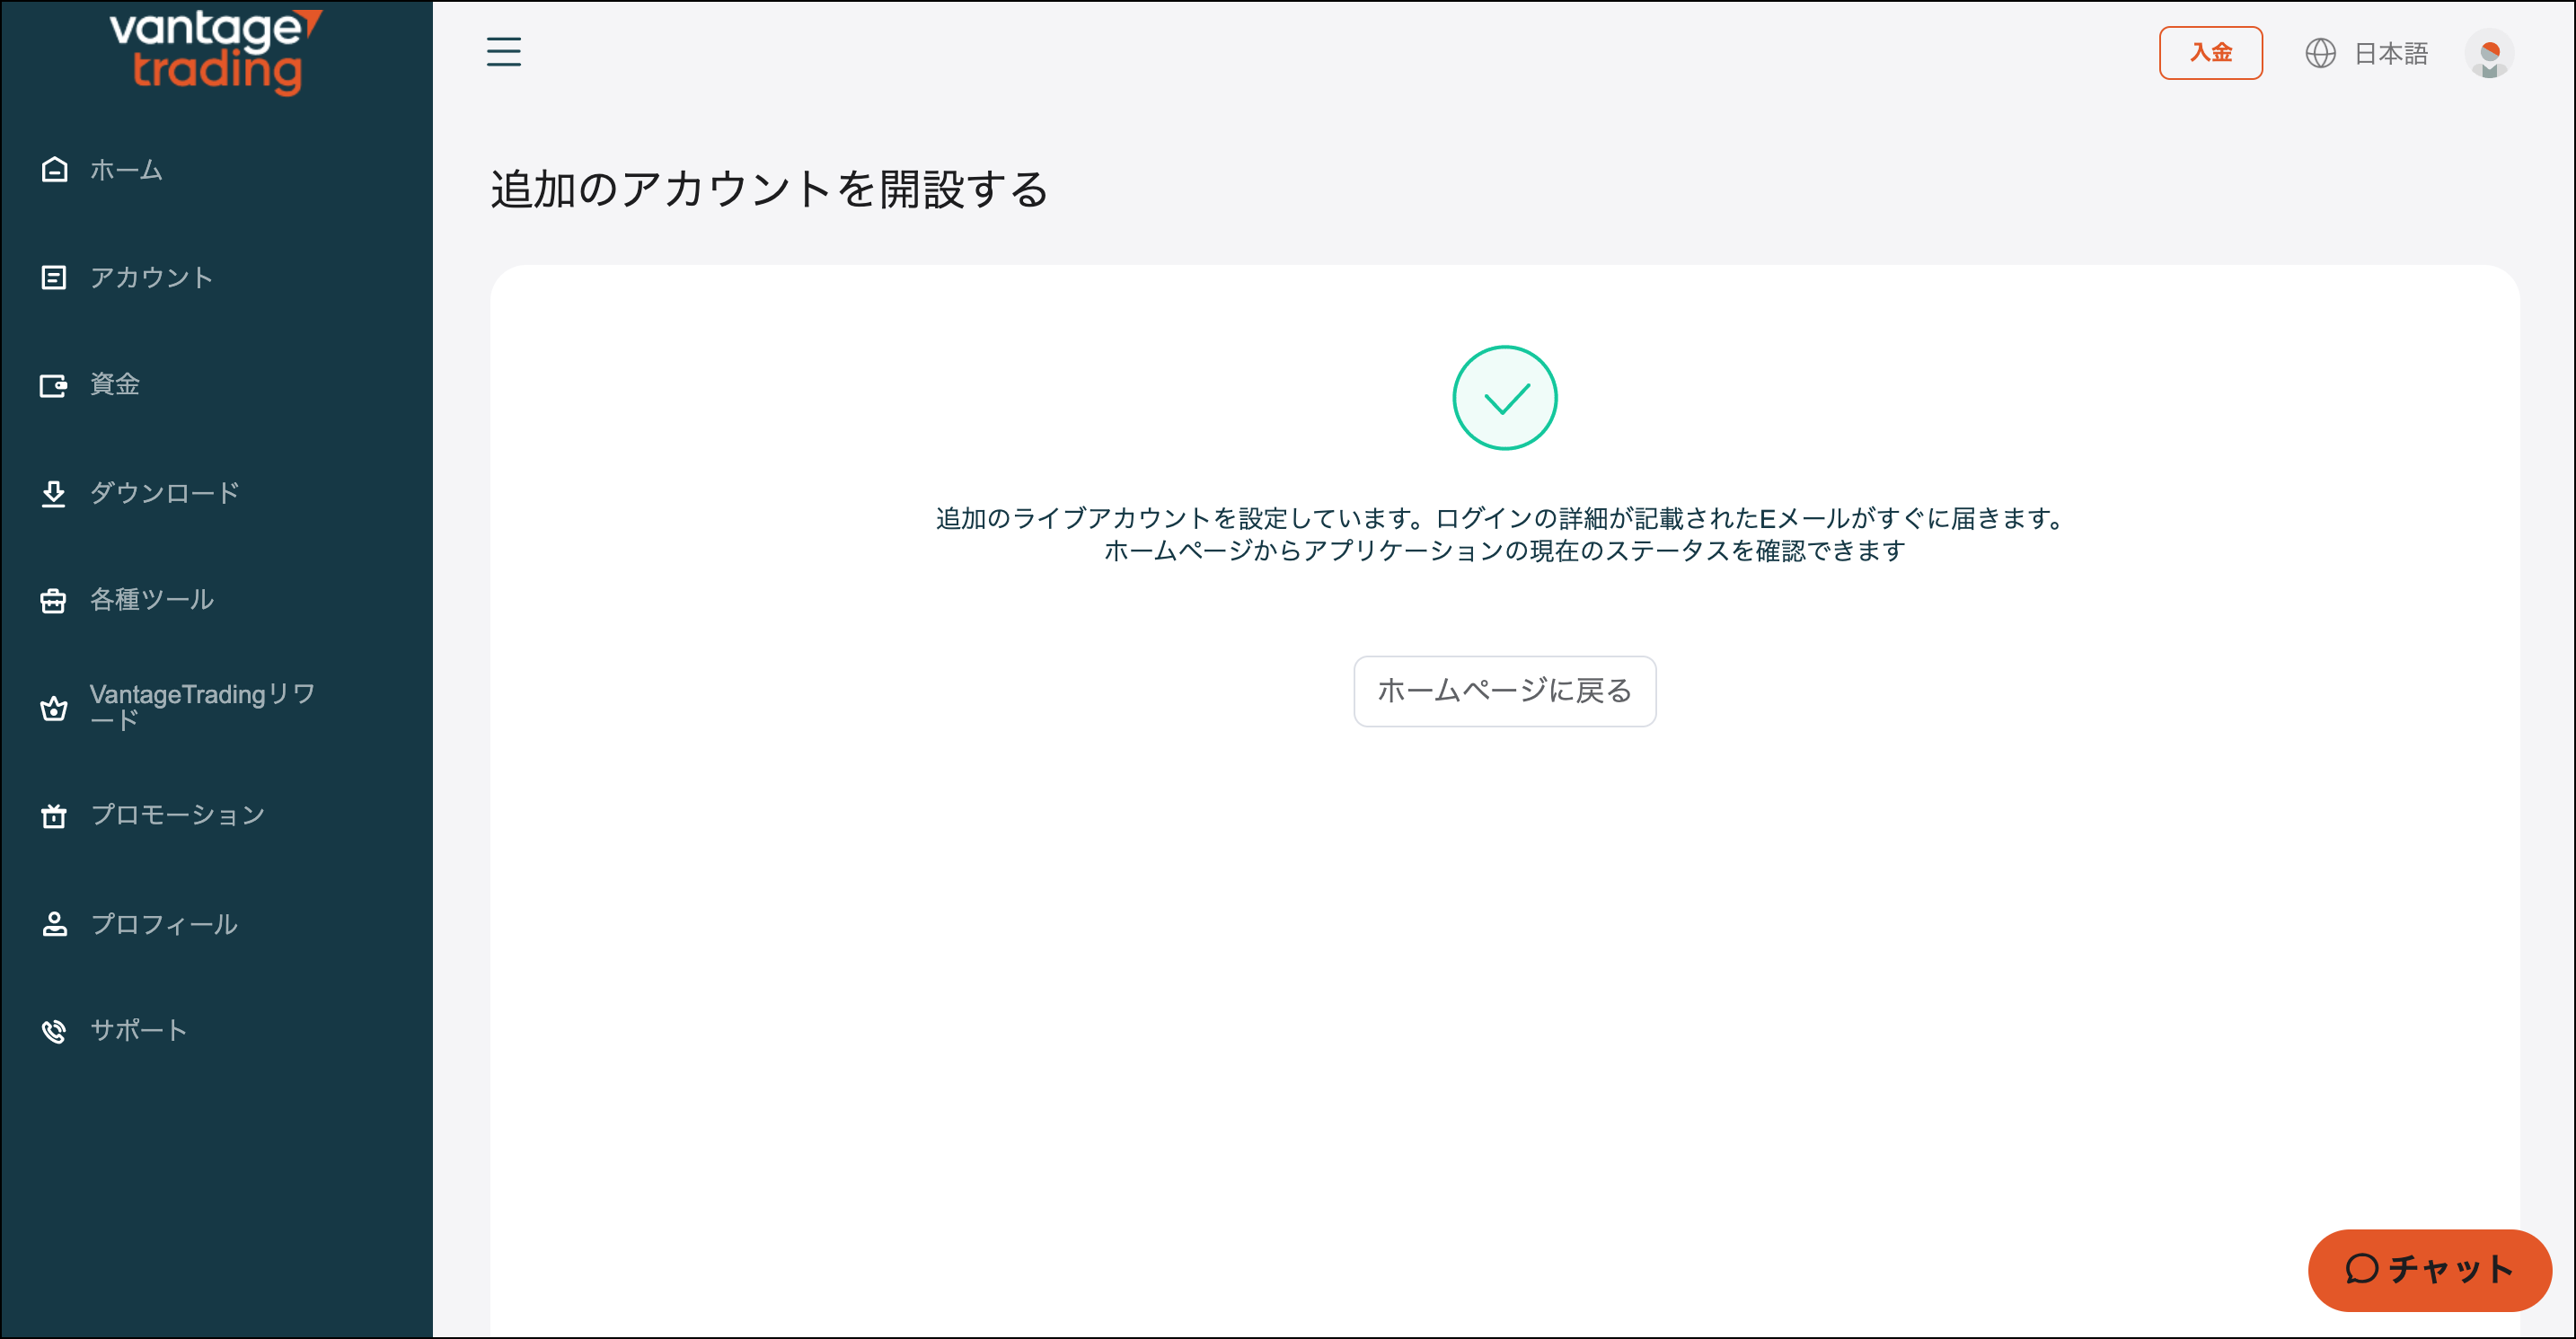Select the ダウンロード download icon
The image size is (2576, 1339).
pos(53,492)
